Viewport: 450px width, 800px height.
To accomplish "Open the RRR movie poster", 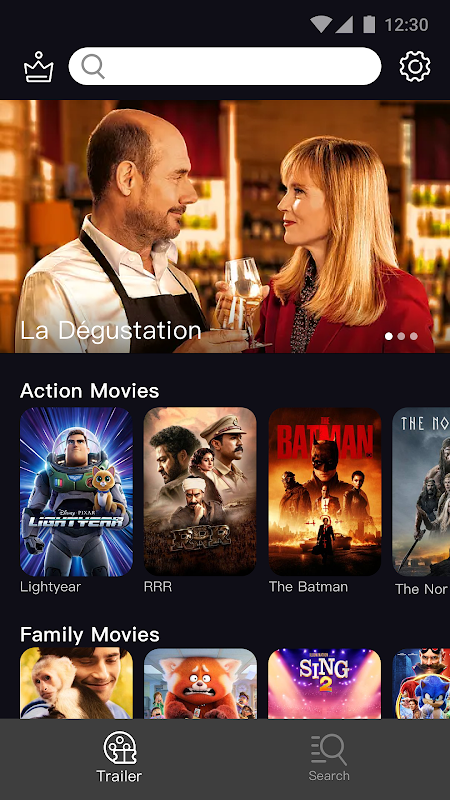I will [x=200, y=492].
